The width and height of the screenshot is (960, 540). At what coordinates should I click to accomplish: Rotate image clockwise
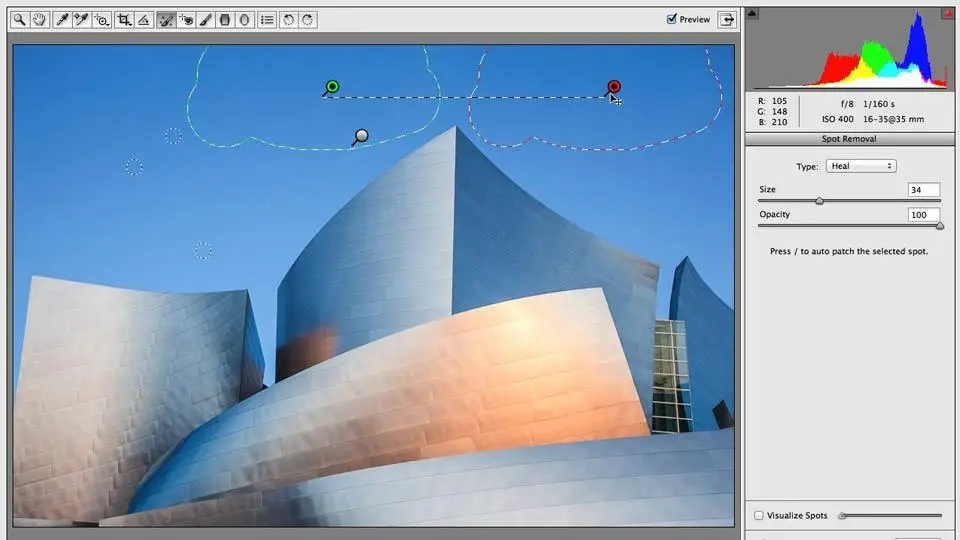tap(307, 20)
